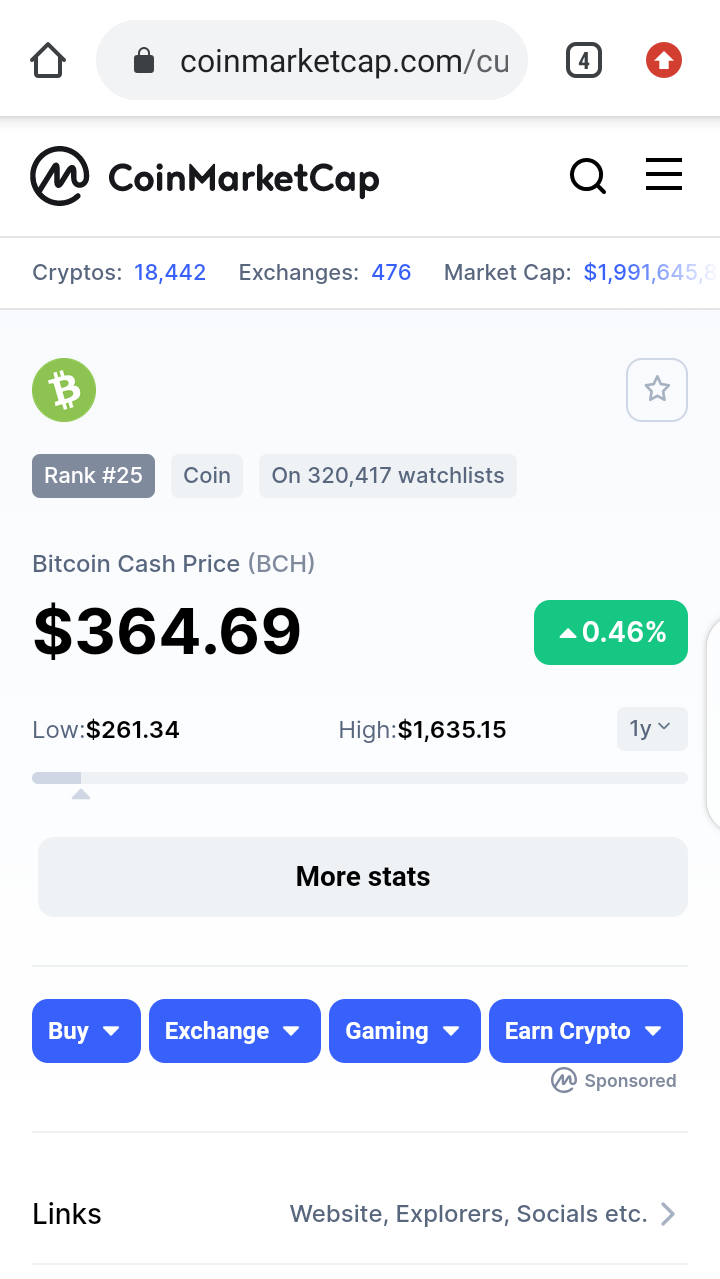Screen dimensions: 720x1279
Task: Open the Cryptos count 18,442 link
Action: coord(170,272)
